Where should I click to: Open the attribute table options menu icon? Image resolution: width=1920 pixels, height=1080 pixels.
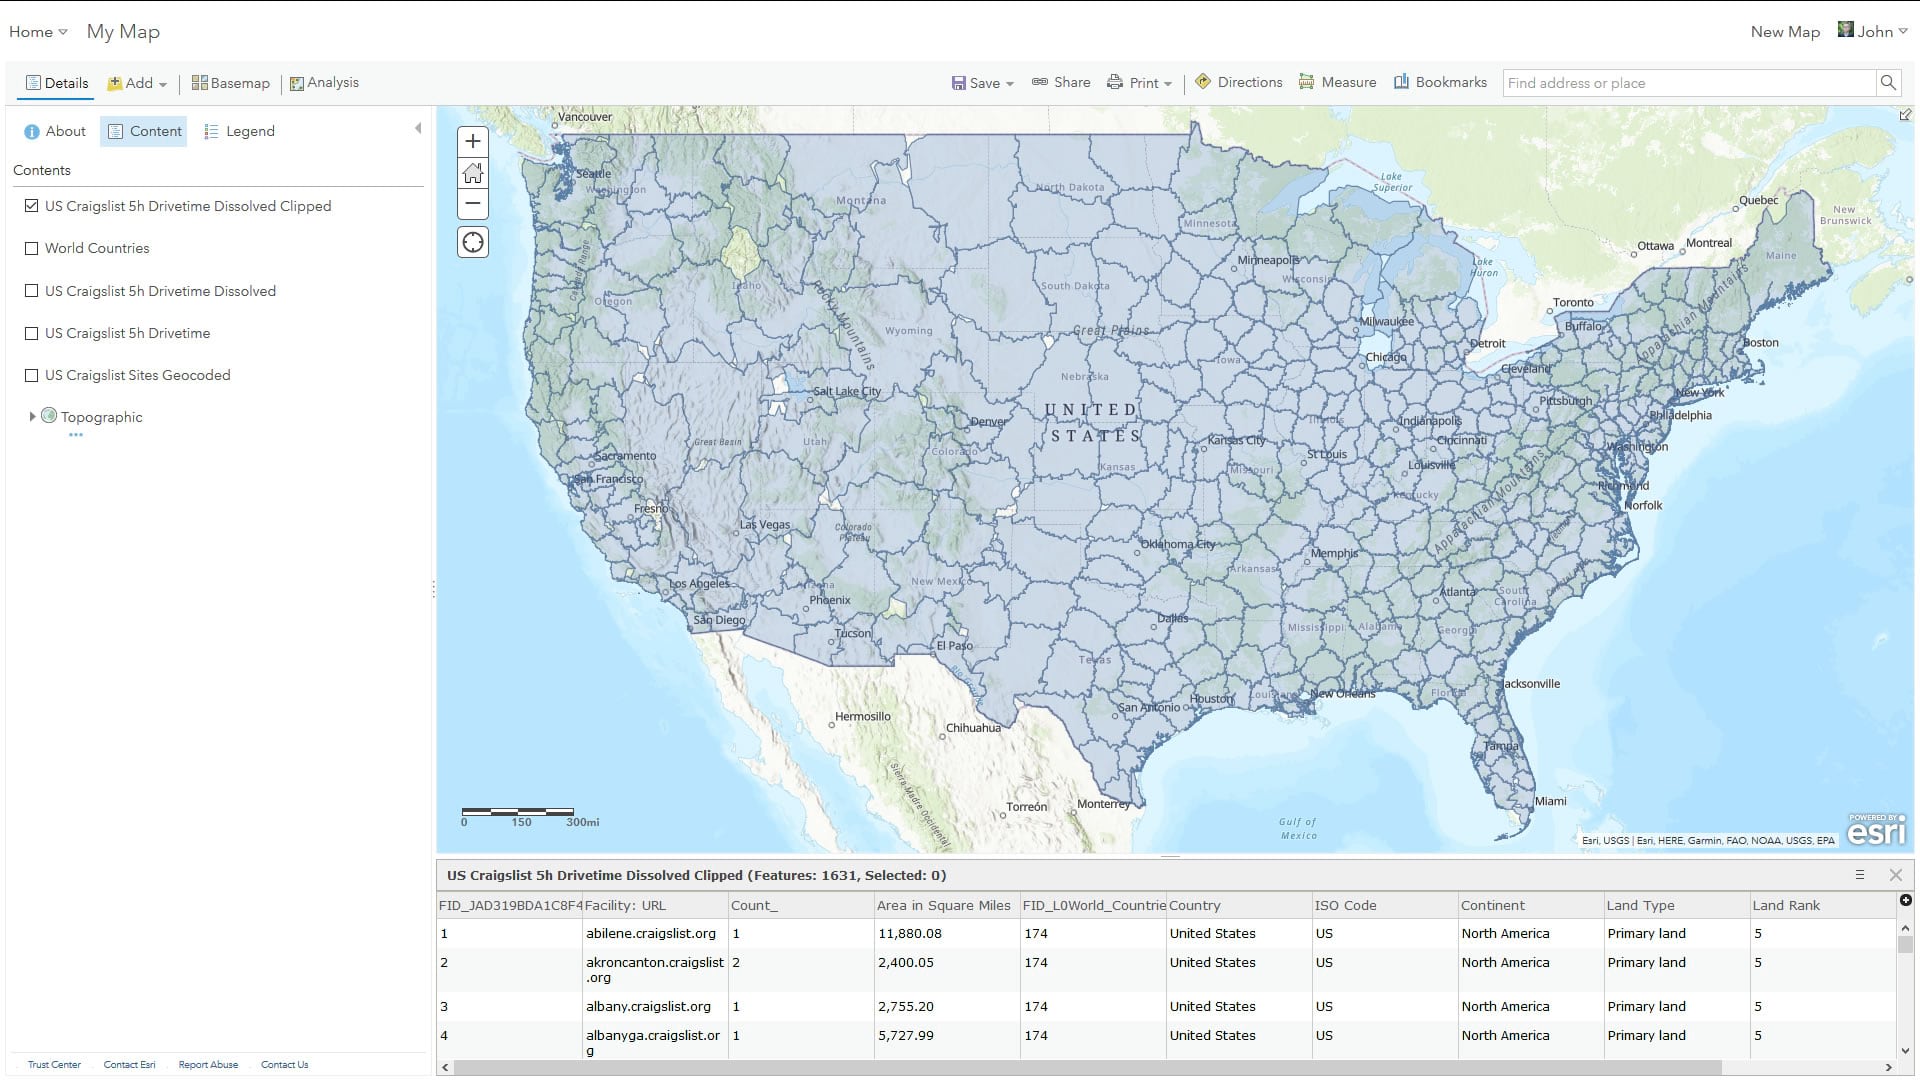tap(1860, 875)
